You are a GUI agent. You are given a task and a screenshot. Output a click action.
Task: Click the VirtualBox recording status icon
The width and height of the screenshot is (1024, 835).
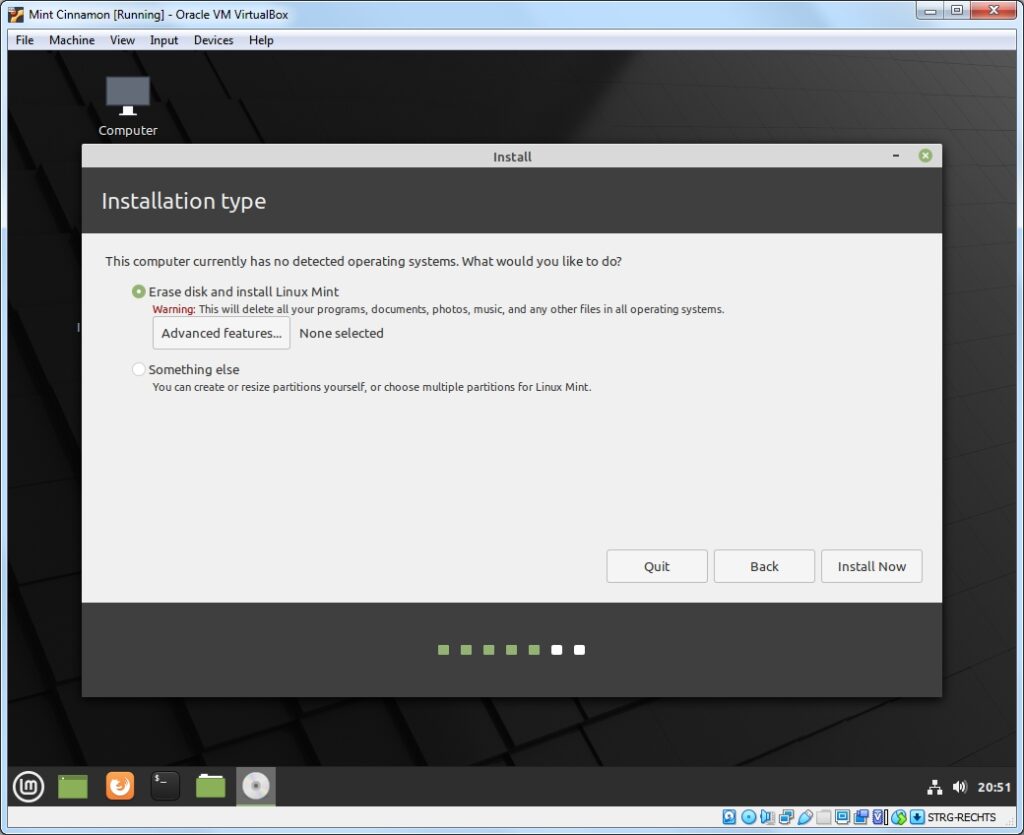(x=861, y=817)
